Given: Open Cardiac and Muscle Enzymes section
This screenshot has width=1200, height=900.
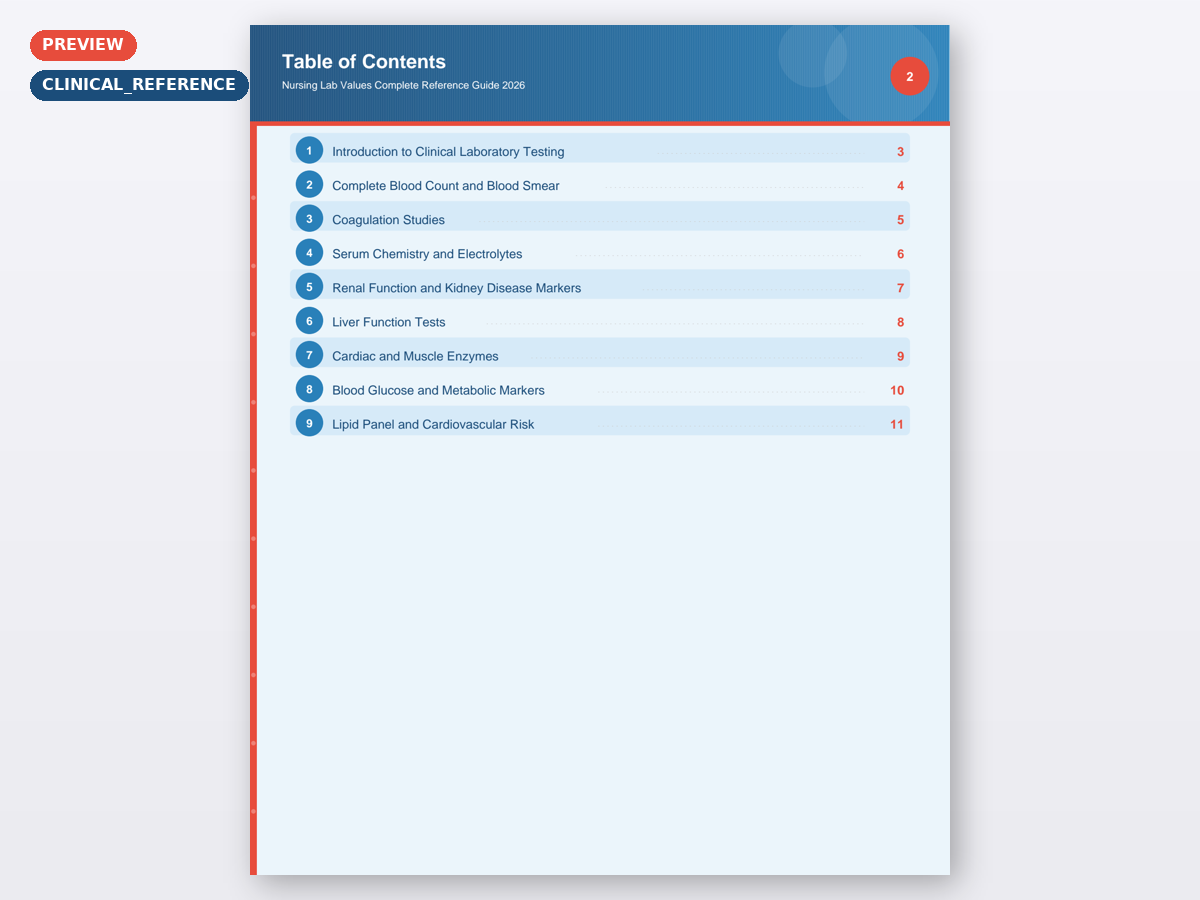Looking at the screenshot, I should tap(415, 356).
